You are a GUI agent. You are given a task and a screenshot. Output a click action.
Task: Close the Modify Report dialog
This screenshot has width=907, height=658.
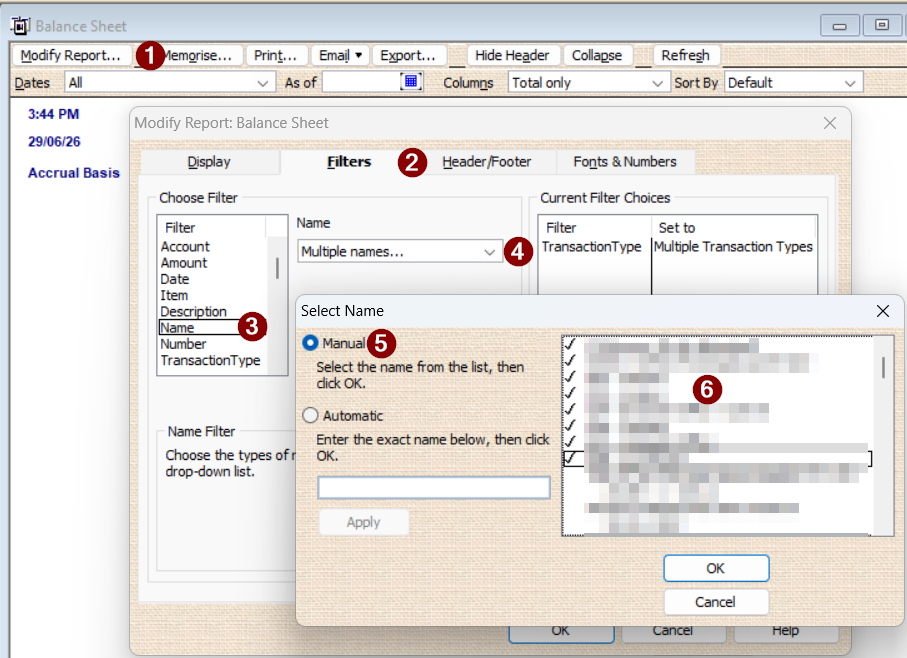pos(829,123)
